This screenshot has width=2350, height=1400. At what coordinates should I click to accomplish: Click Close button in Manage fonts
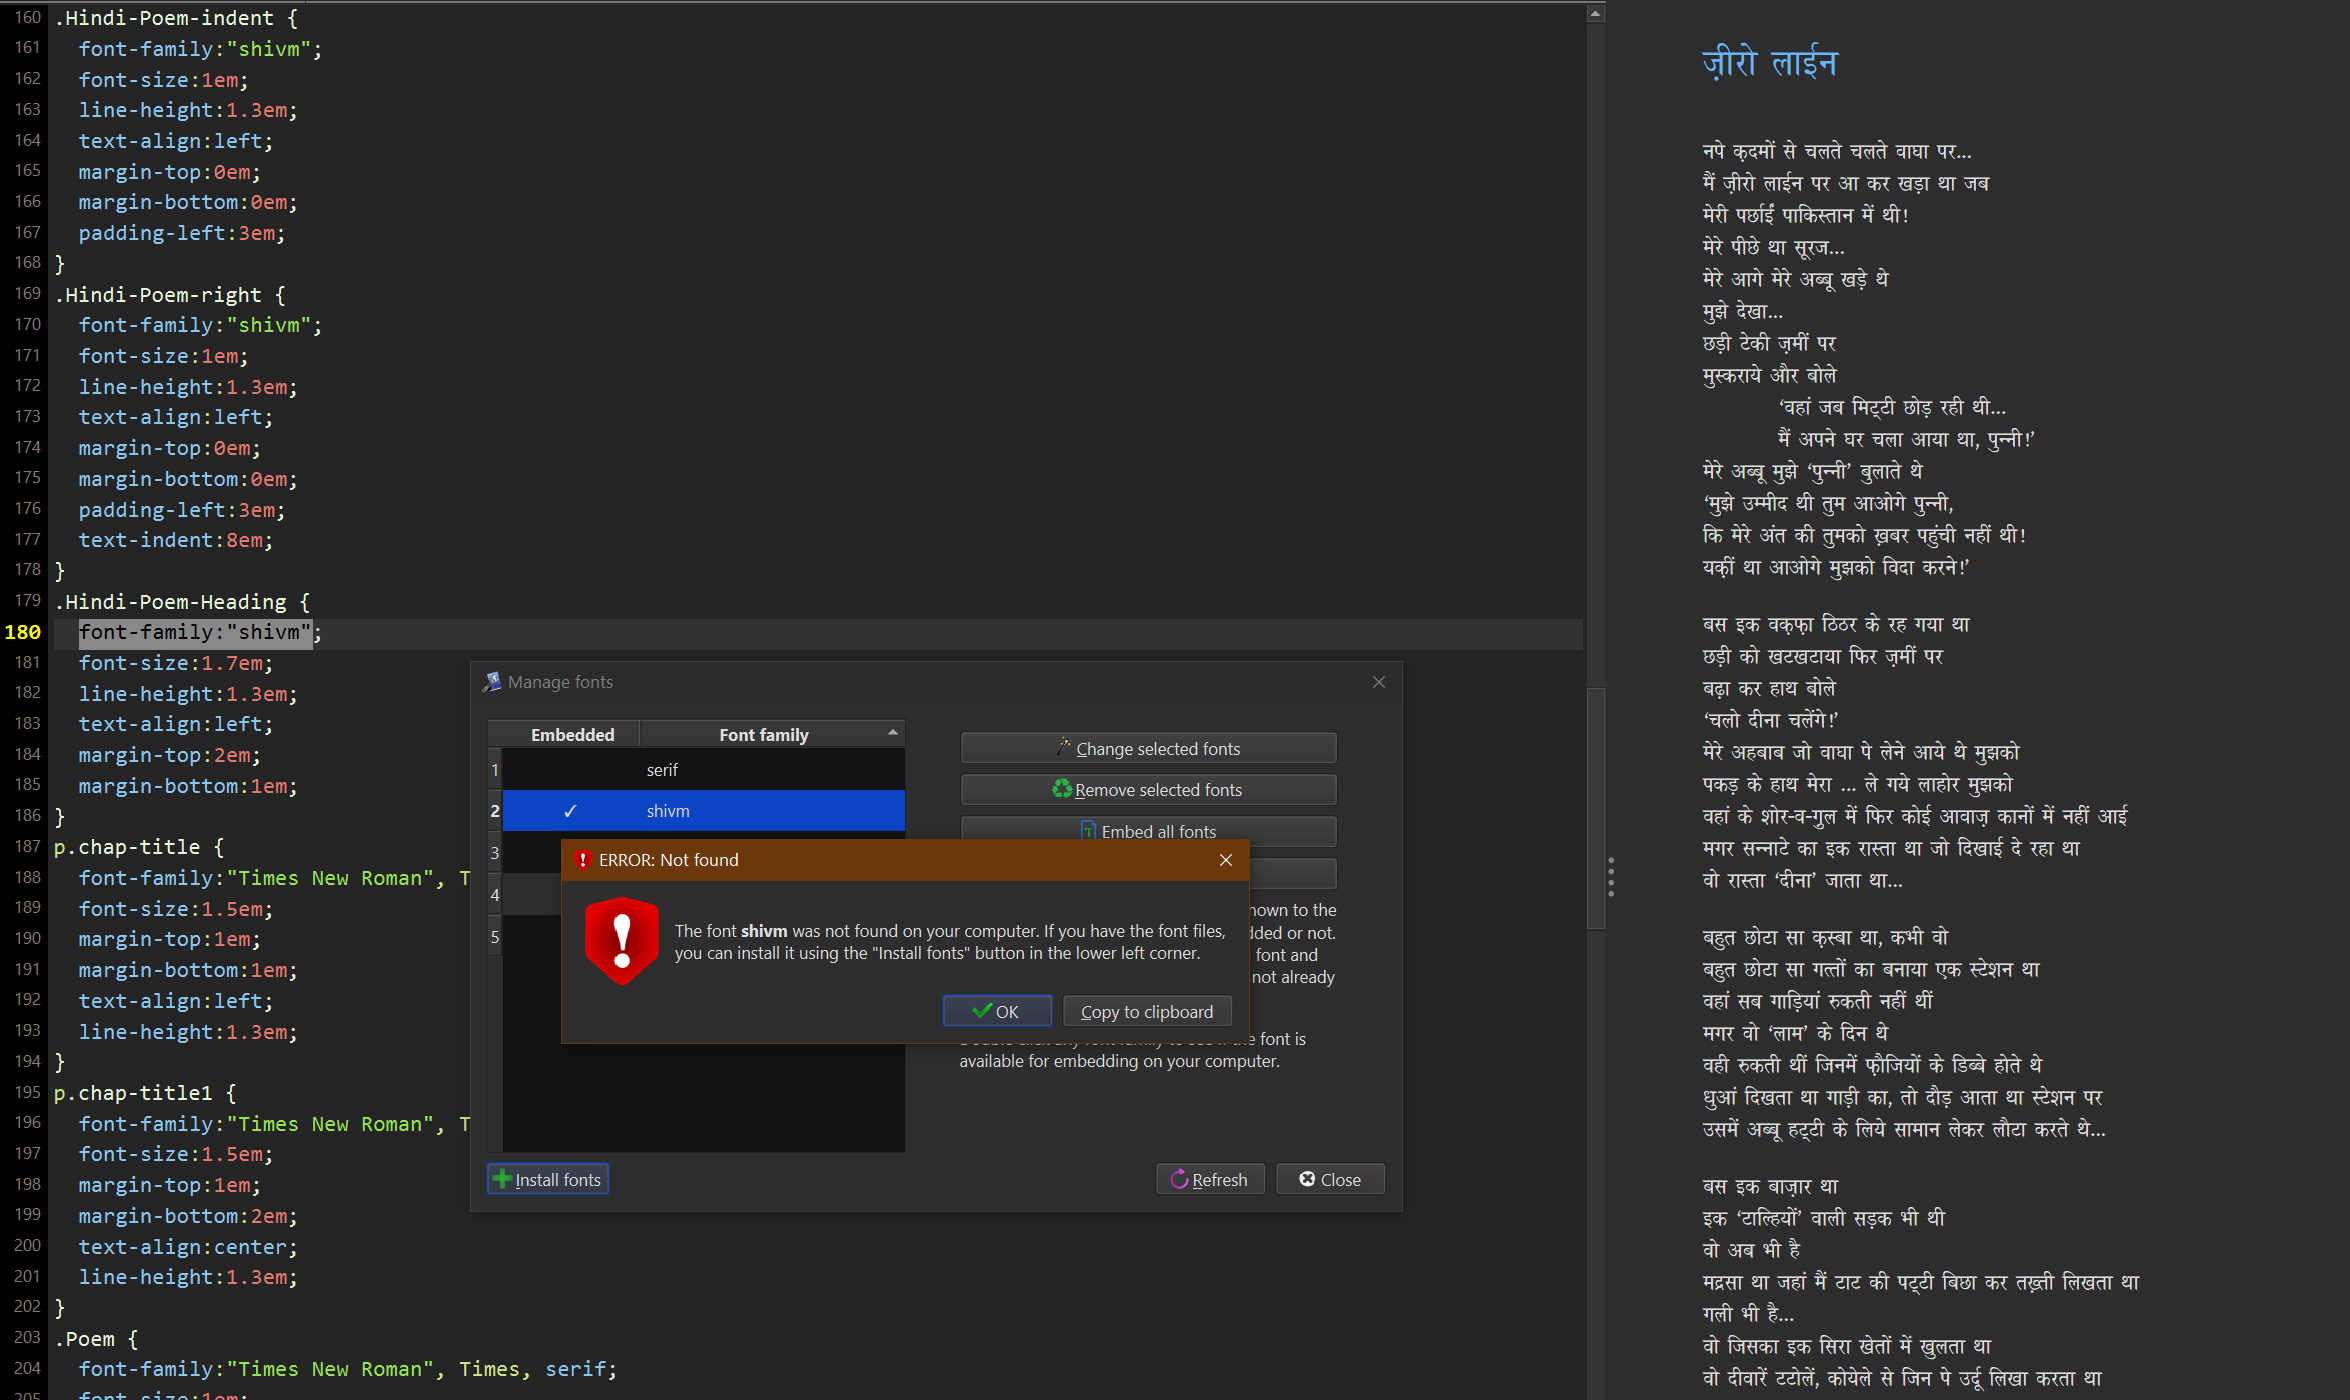point(1330,1179)
